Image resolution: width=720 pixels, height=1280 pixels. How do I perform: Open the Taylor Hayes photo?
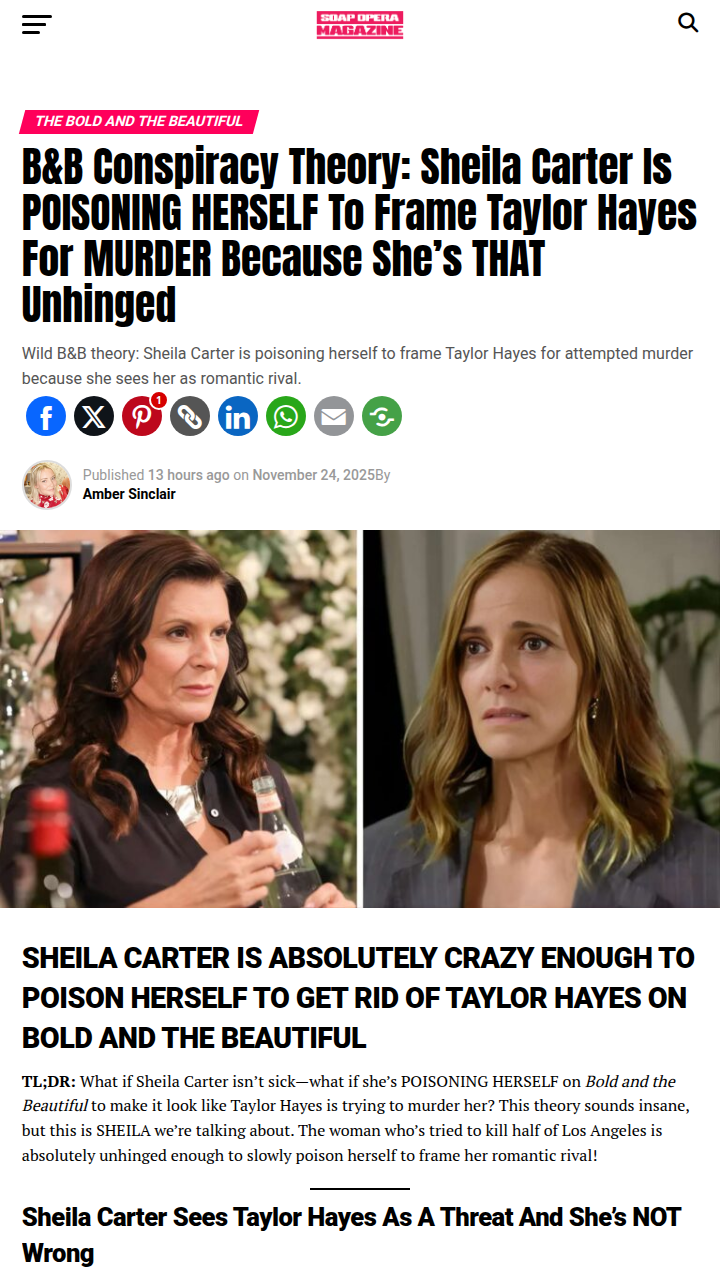click(x=541, y=719)
